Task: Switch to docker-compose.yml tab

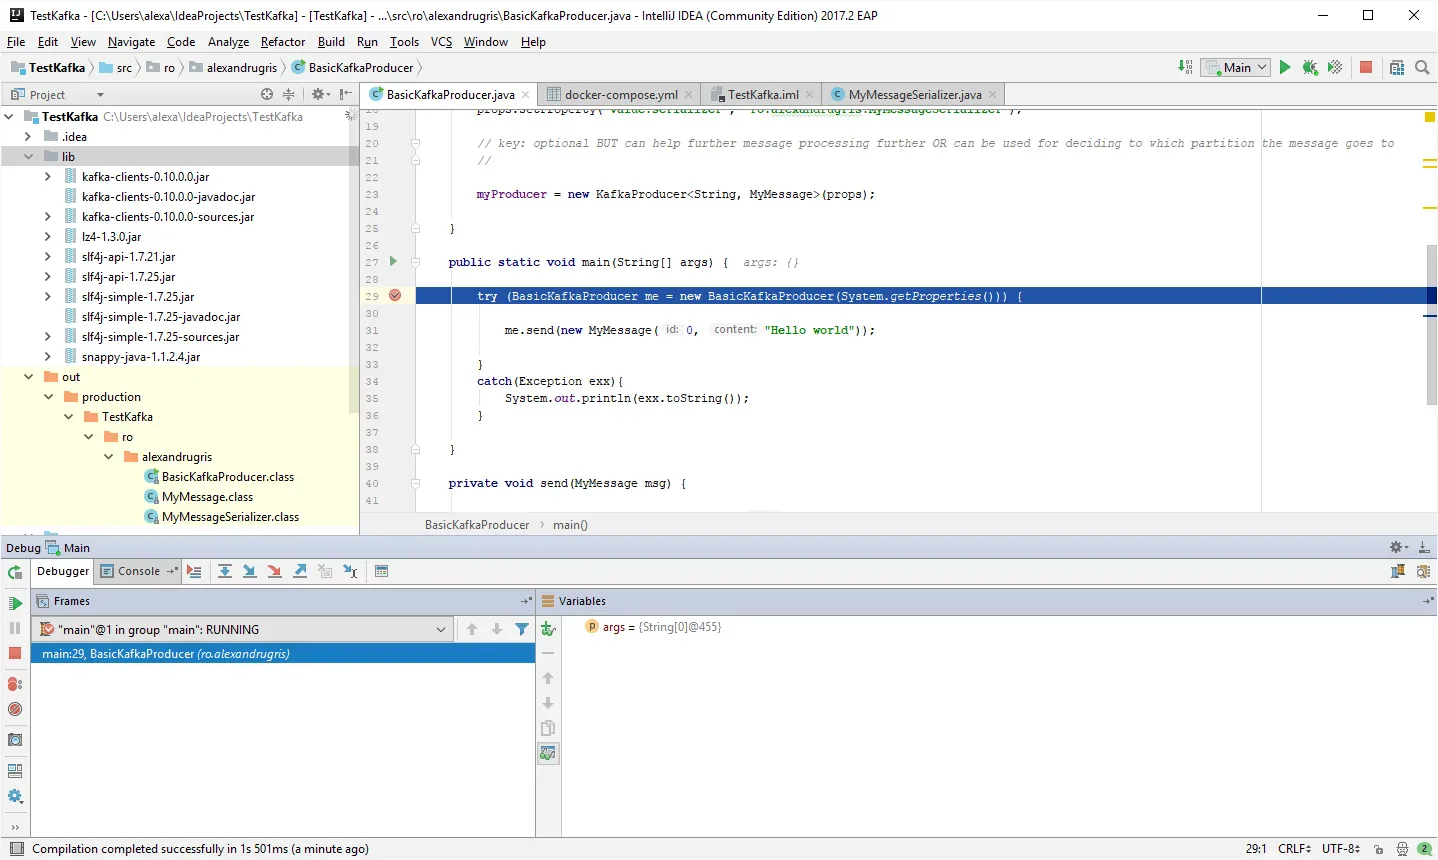Action: (x=620, y=94)
